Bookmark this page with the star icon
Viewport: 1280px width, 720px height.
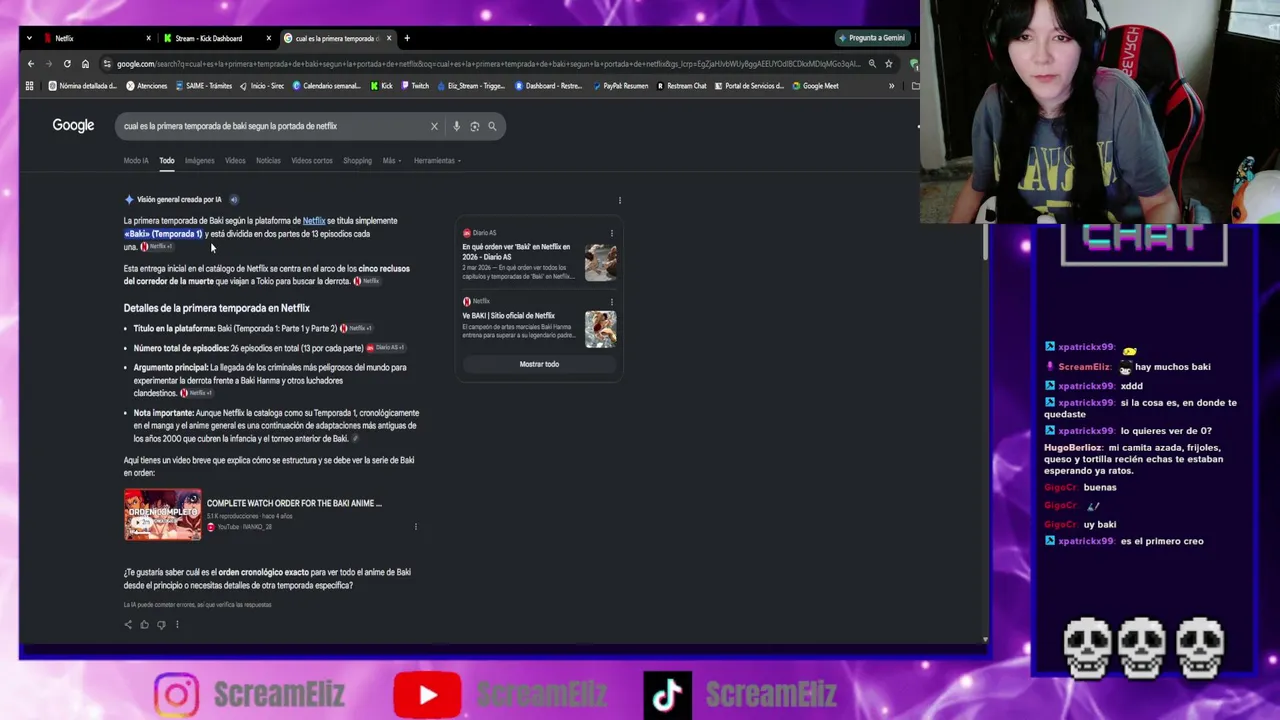click(888, 64)
